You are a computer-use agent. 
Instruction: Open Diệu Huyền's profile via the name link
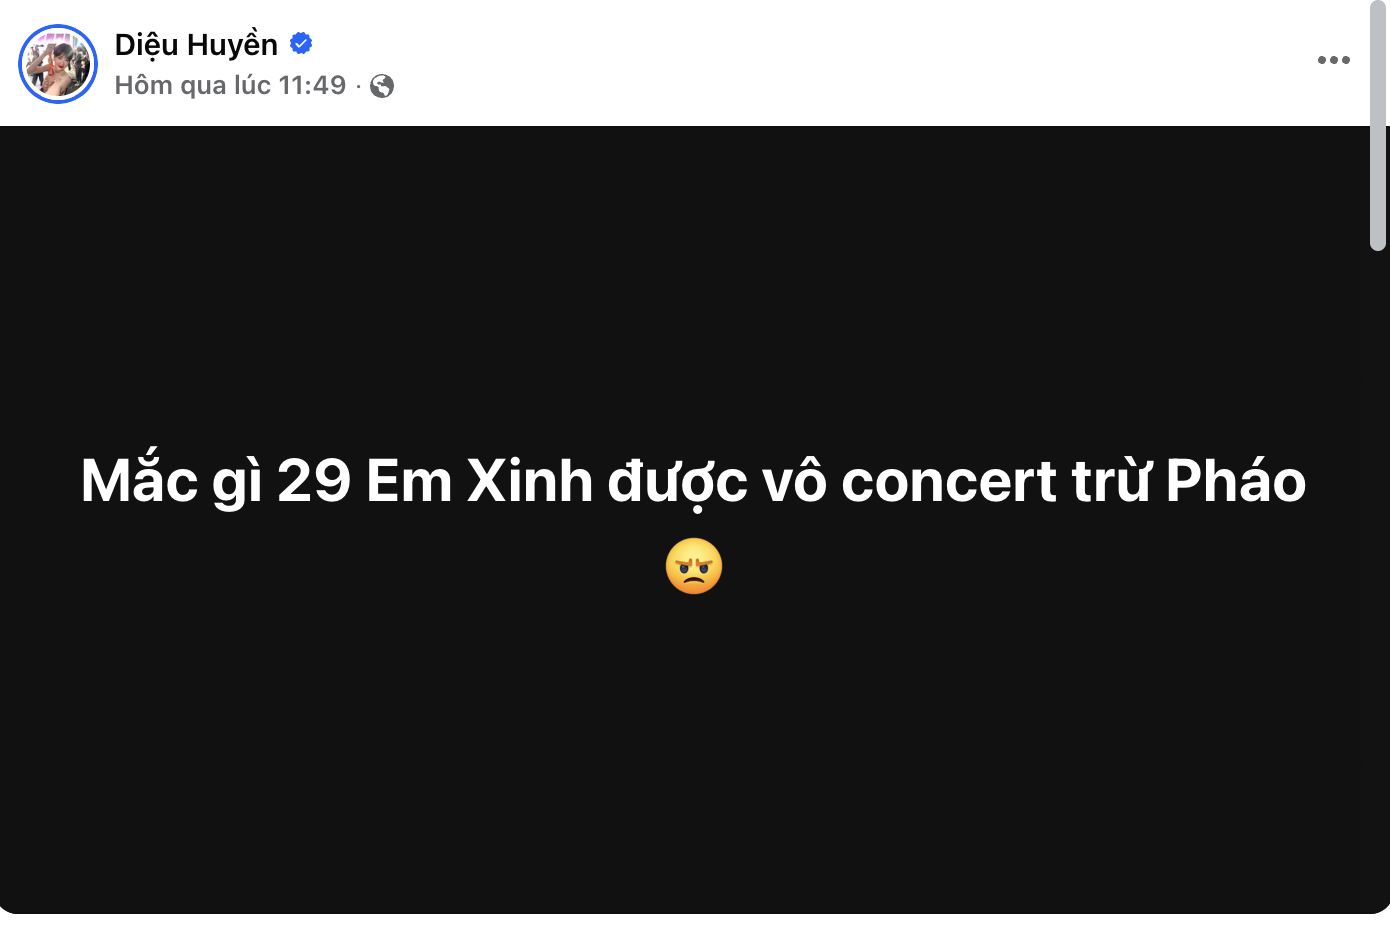click(x=196, y=43)
